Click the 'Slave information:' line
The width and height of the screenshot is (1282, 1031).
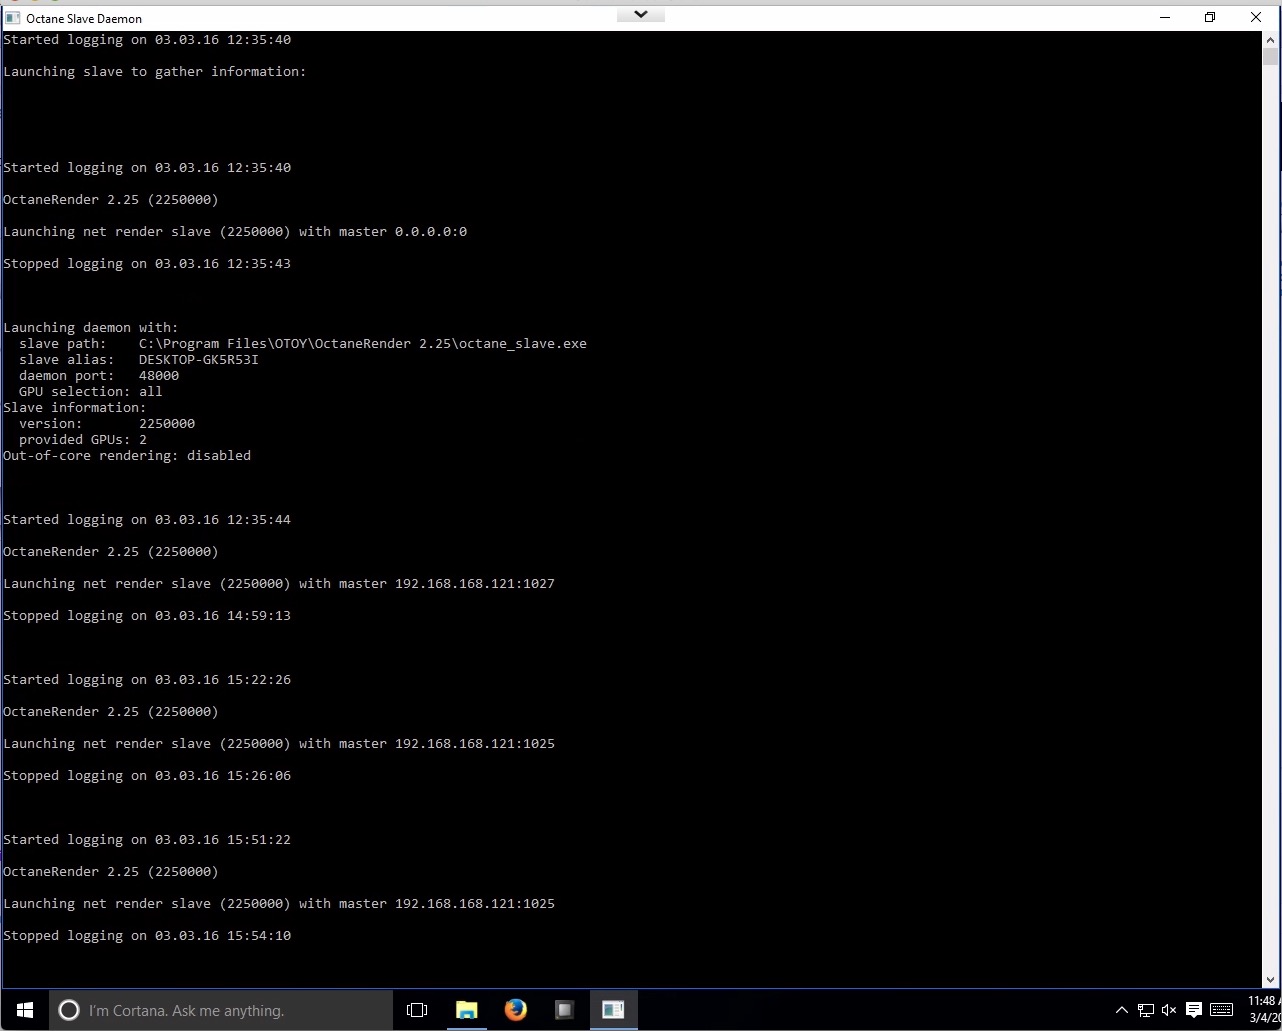[x=75, y=408]
